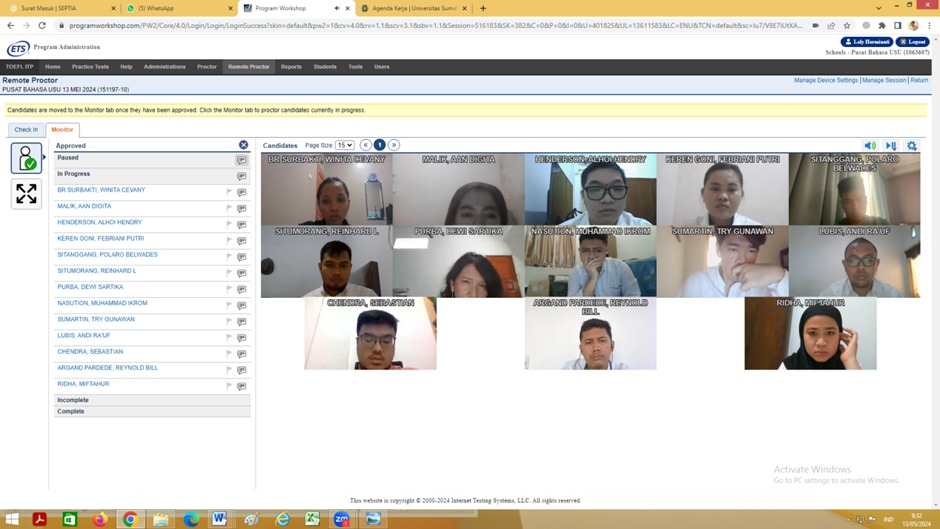Select the Monitor tab

(x=62, y=130)
